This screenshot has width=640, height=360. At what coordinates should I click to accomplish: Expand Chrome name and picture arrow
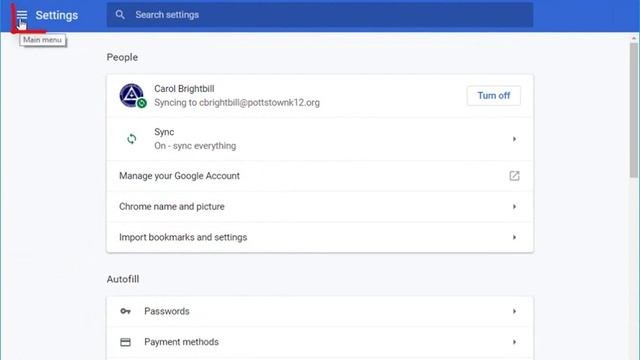click(x=514, y=207)
